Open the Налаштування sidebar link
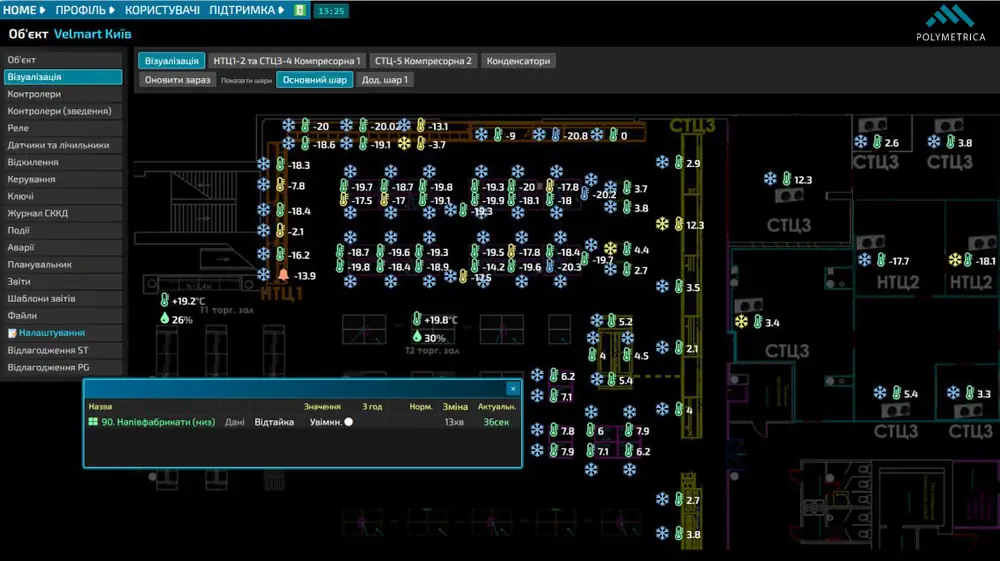1000x561 pixels. [x=52, y=333]
